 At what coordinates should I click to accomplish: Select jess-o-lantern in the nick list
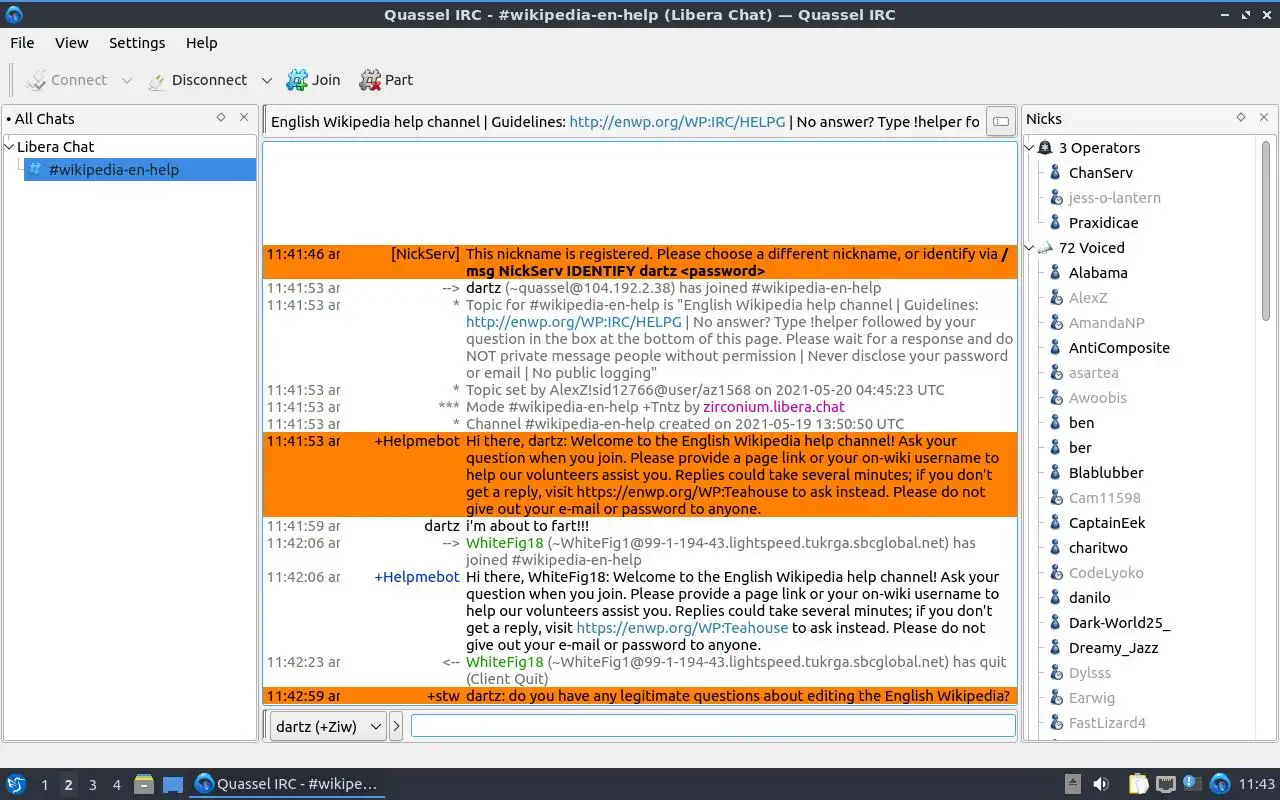pos(1114,198)
